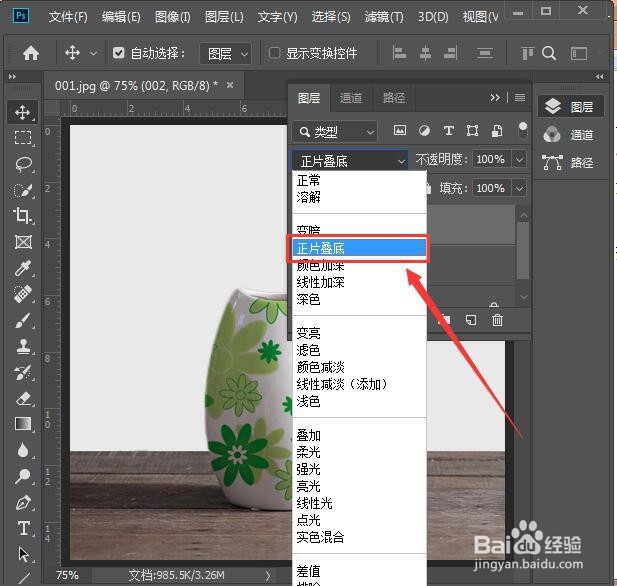Open the layer filter 类型 dropdown

pyautogui.click(x=334, y=132)
